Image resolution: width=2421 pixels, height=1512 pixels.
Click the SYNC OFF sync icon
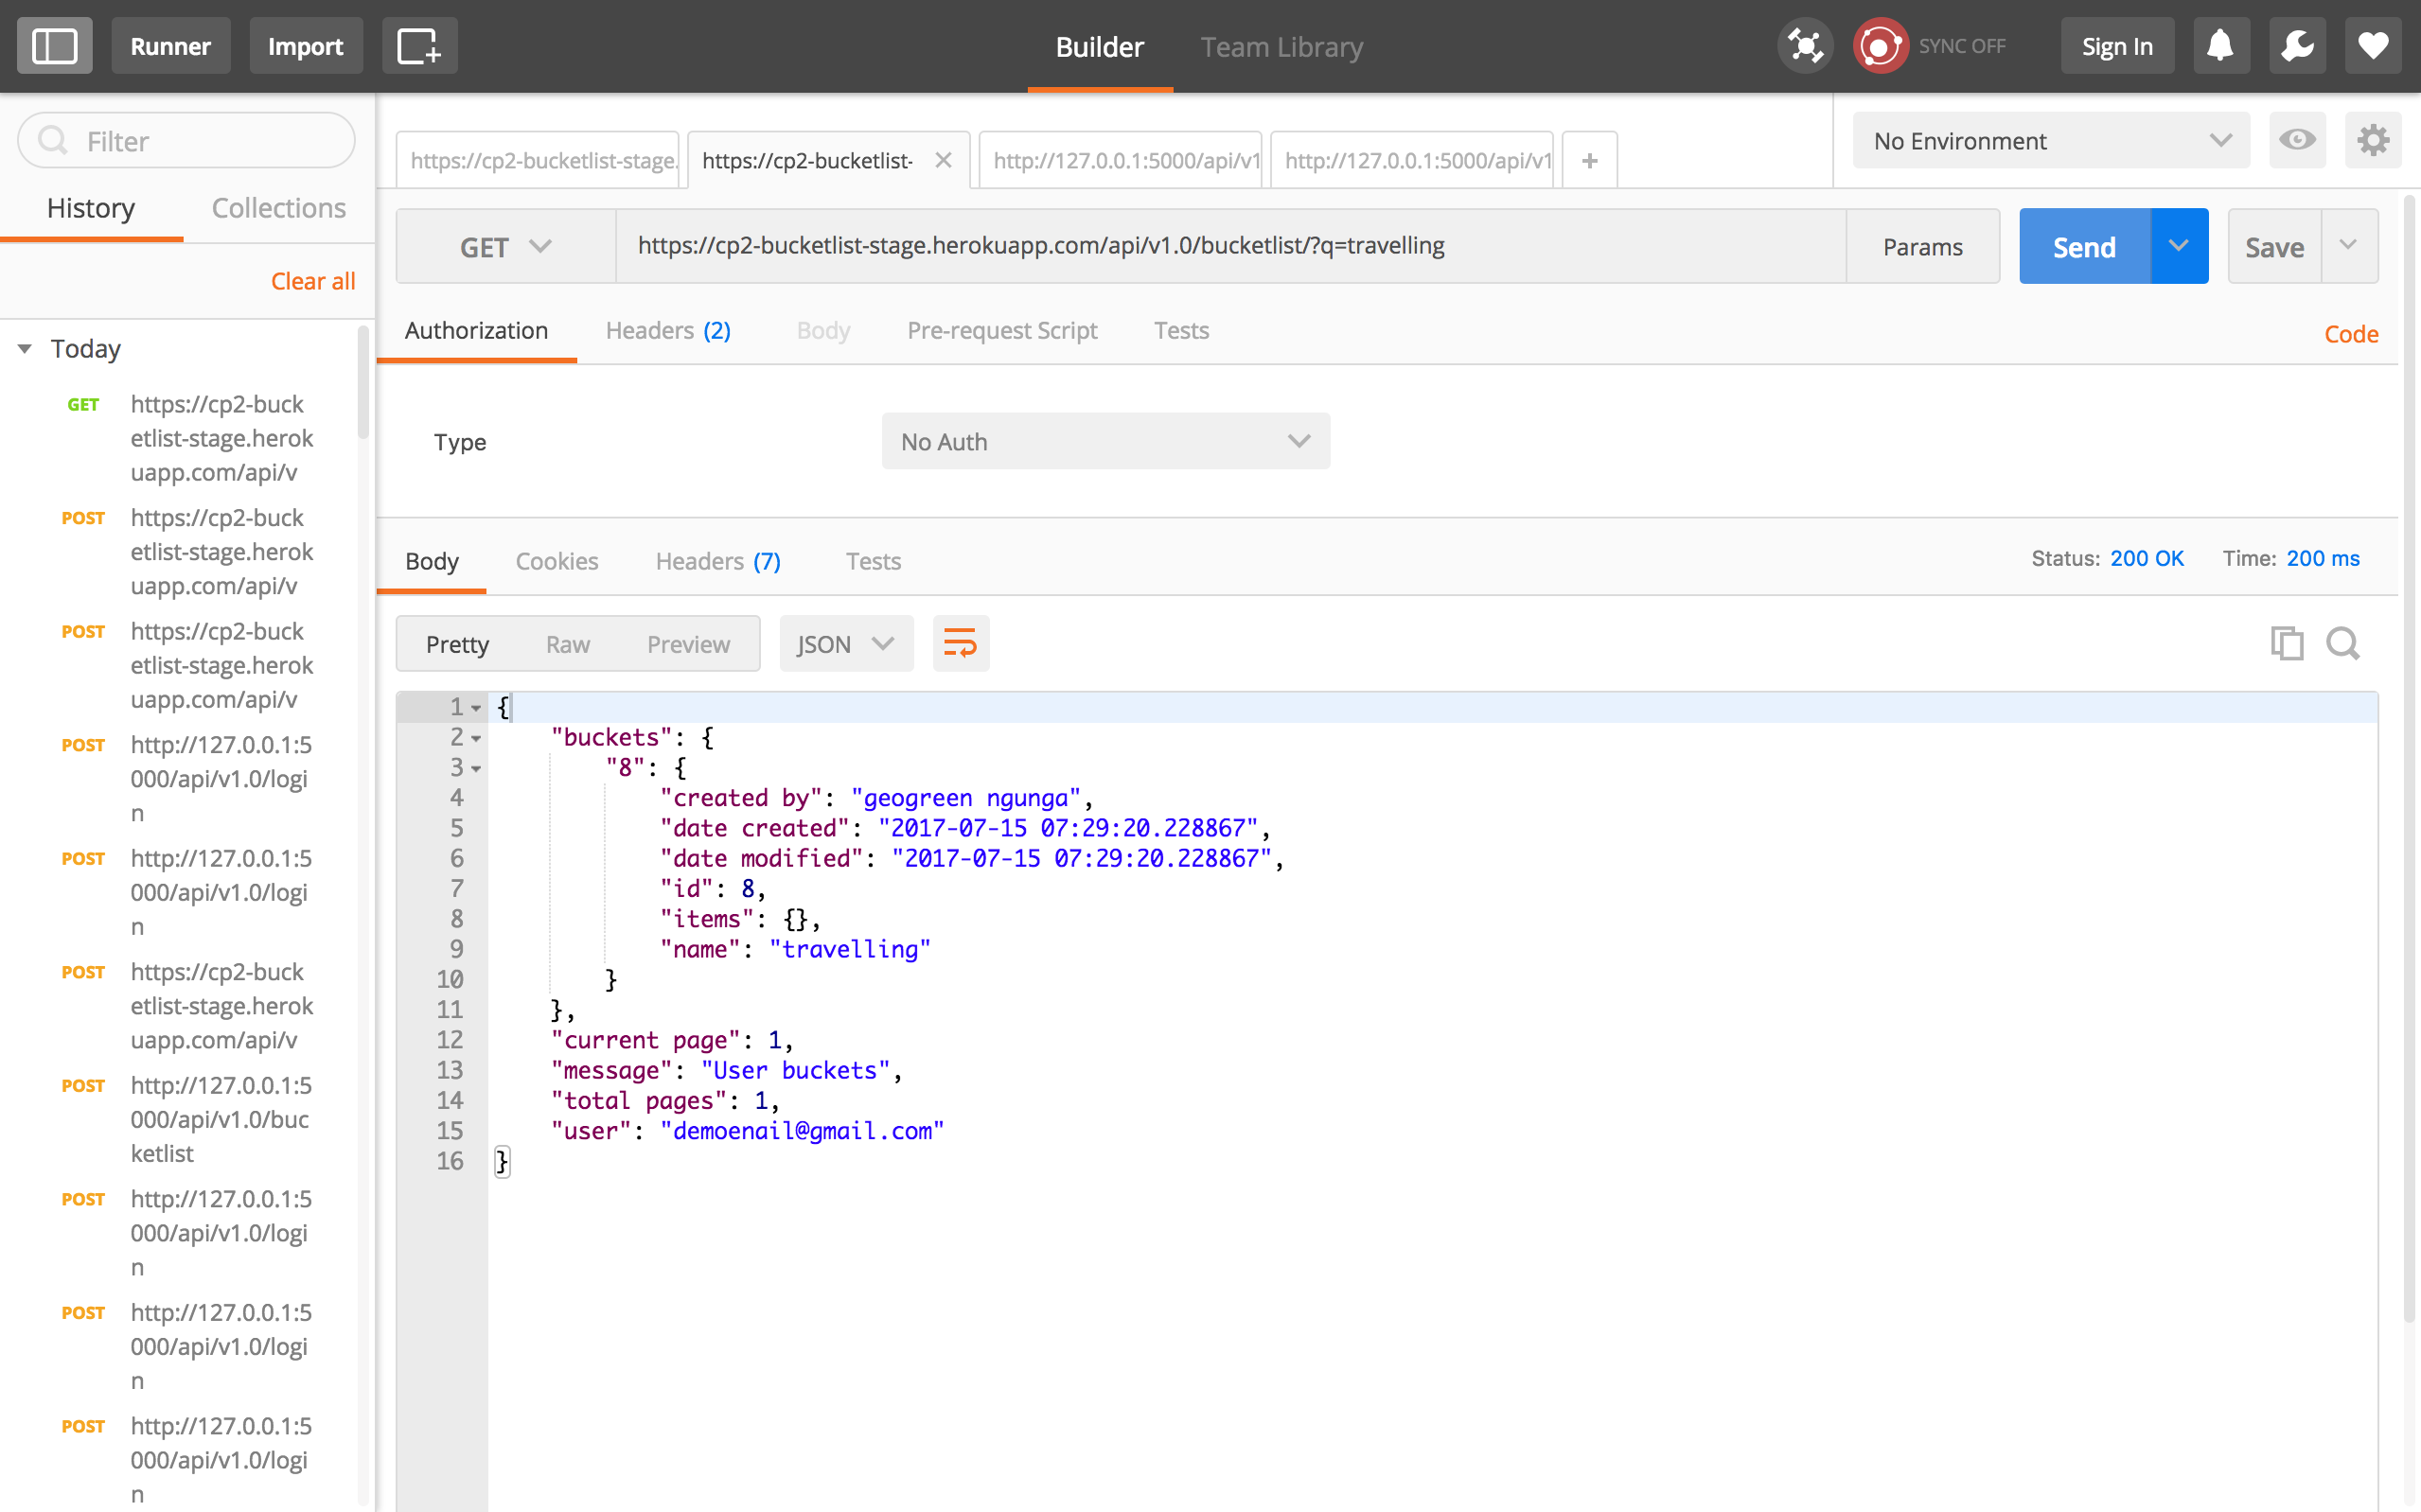(1880, 46)
